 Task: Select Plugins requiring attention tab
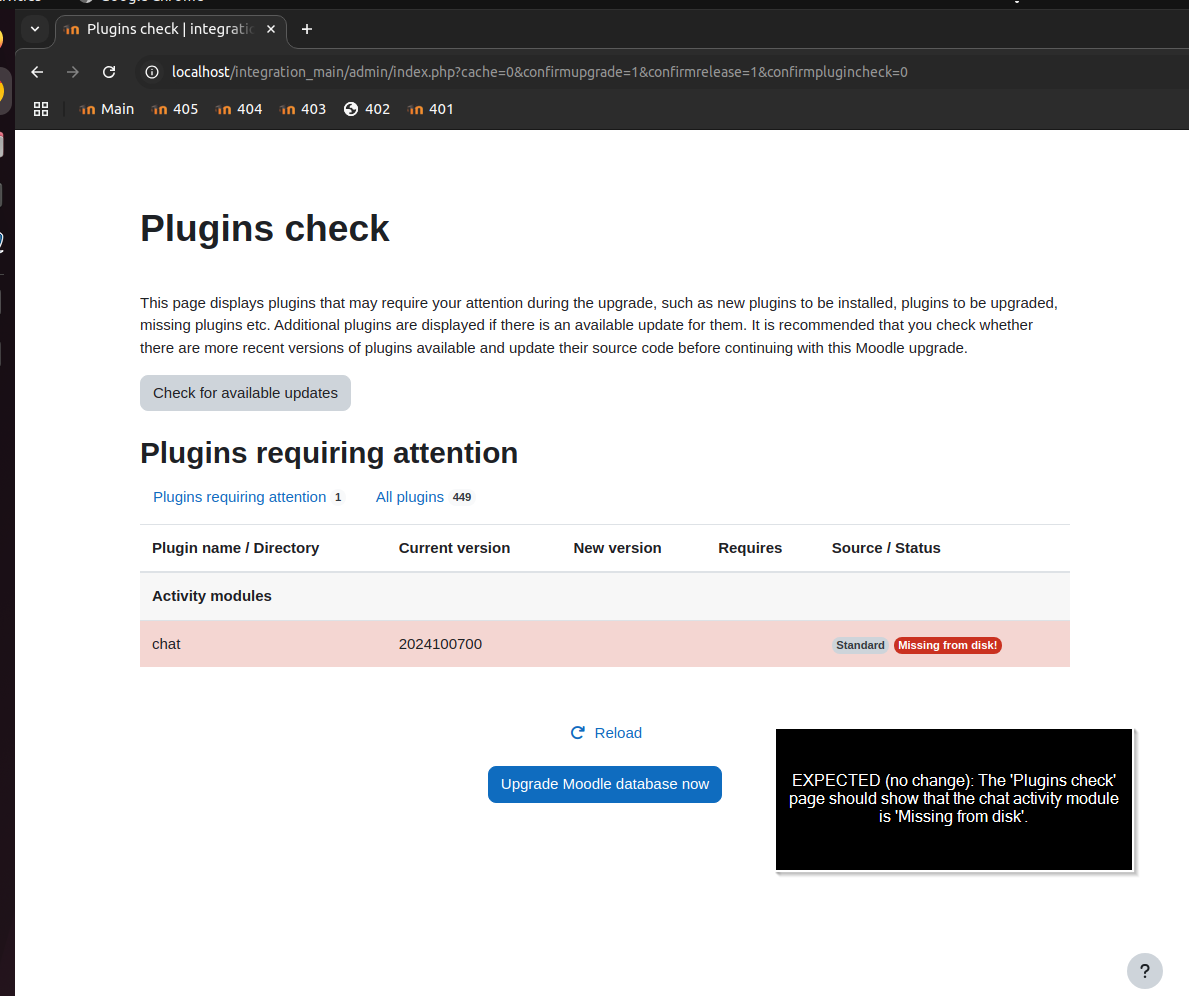point(247,497)
